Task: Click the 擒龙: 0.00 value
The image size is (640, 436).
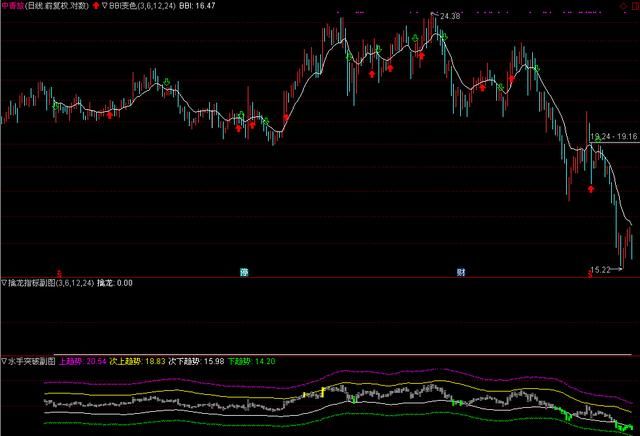Action: pyautogui.click(x=115, y=283)
